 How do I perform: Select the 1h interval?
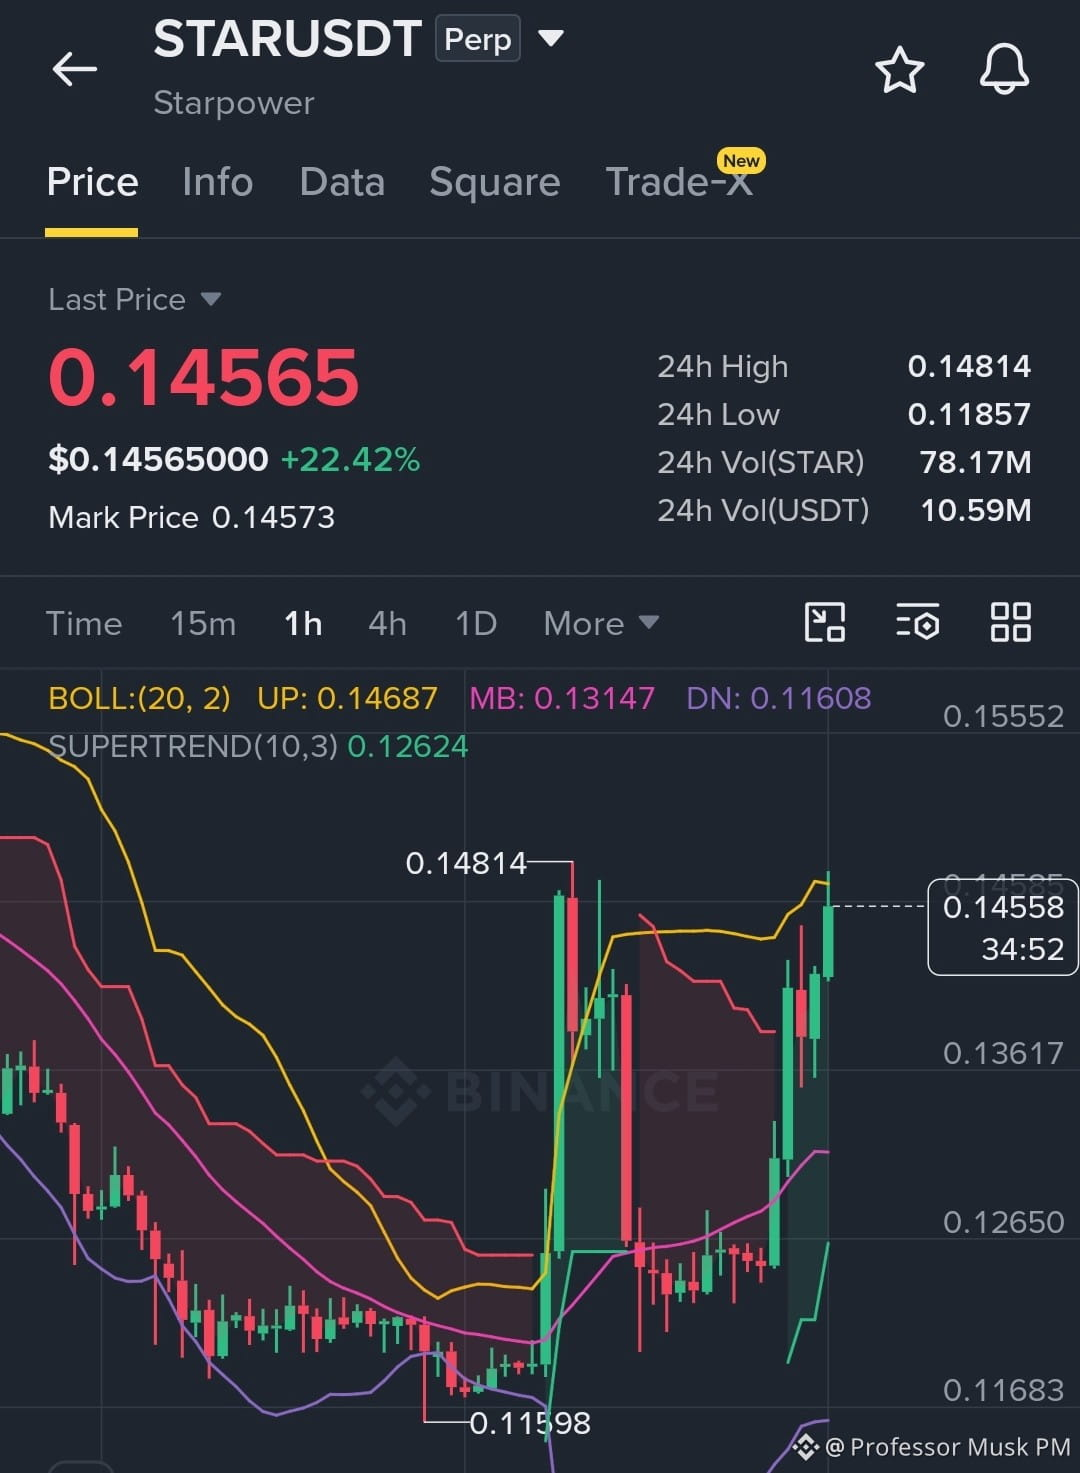[303, 623]
